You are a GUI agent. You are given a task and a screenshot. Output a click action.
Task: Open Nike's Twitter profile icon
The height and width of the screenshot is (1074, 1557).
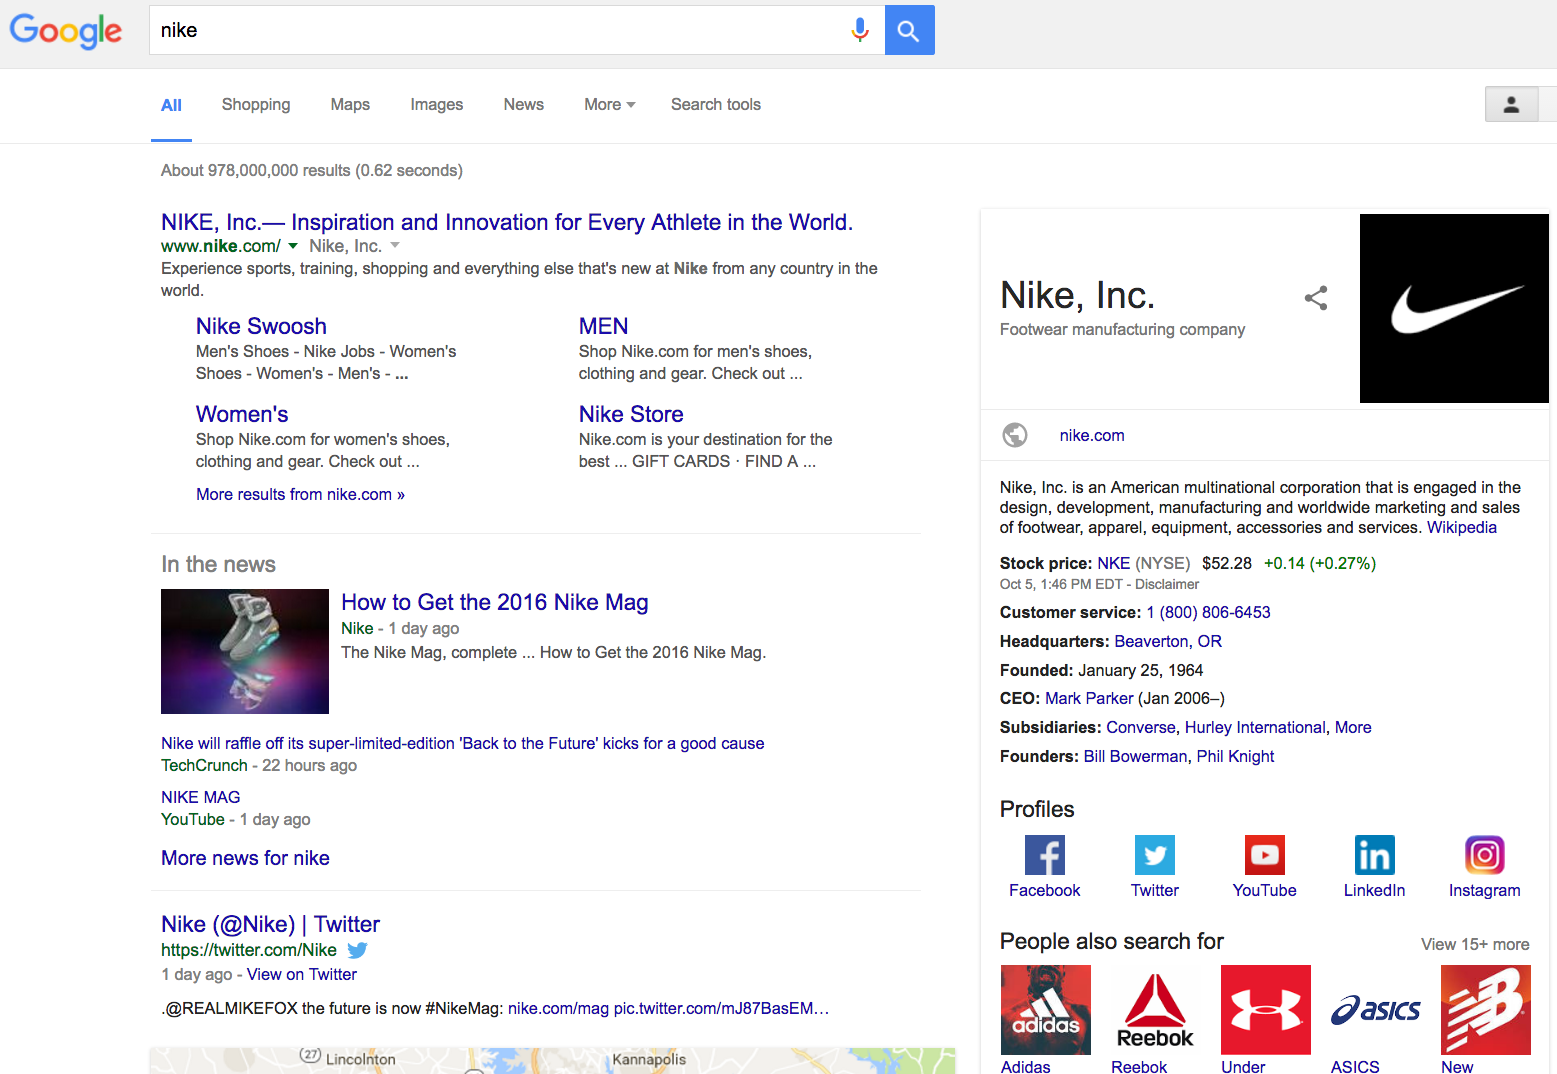tap(1154, 855)
